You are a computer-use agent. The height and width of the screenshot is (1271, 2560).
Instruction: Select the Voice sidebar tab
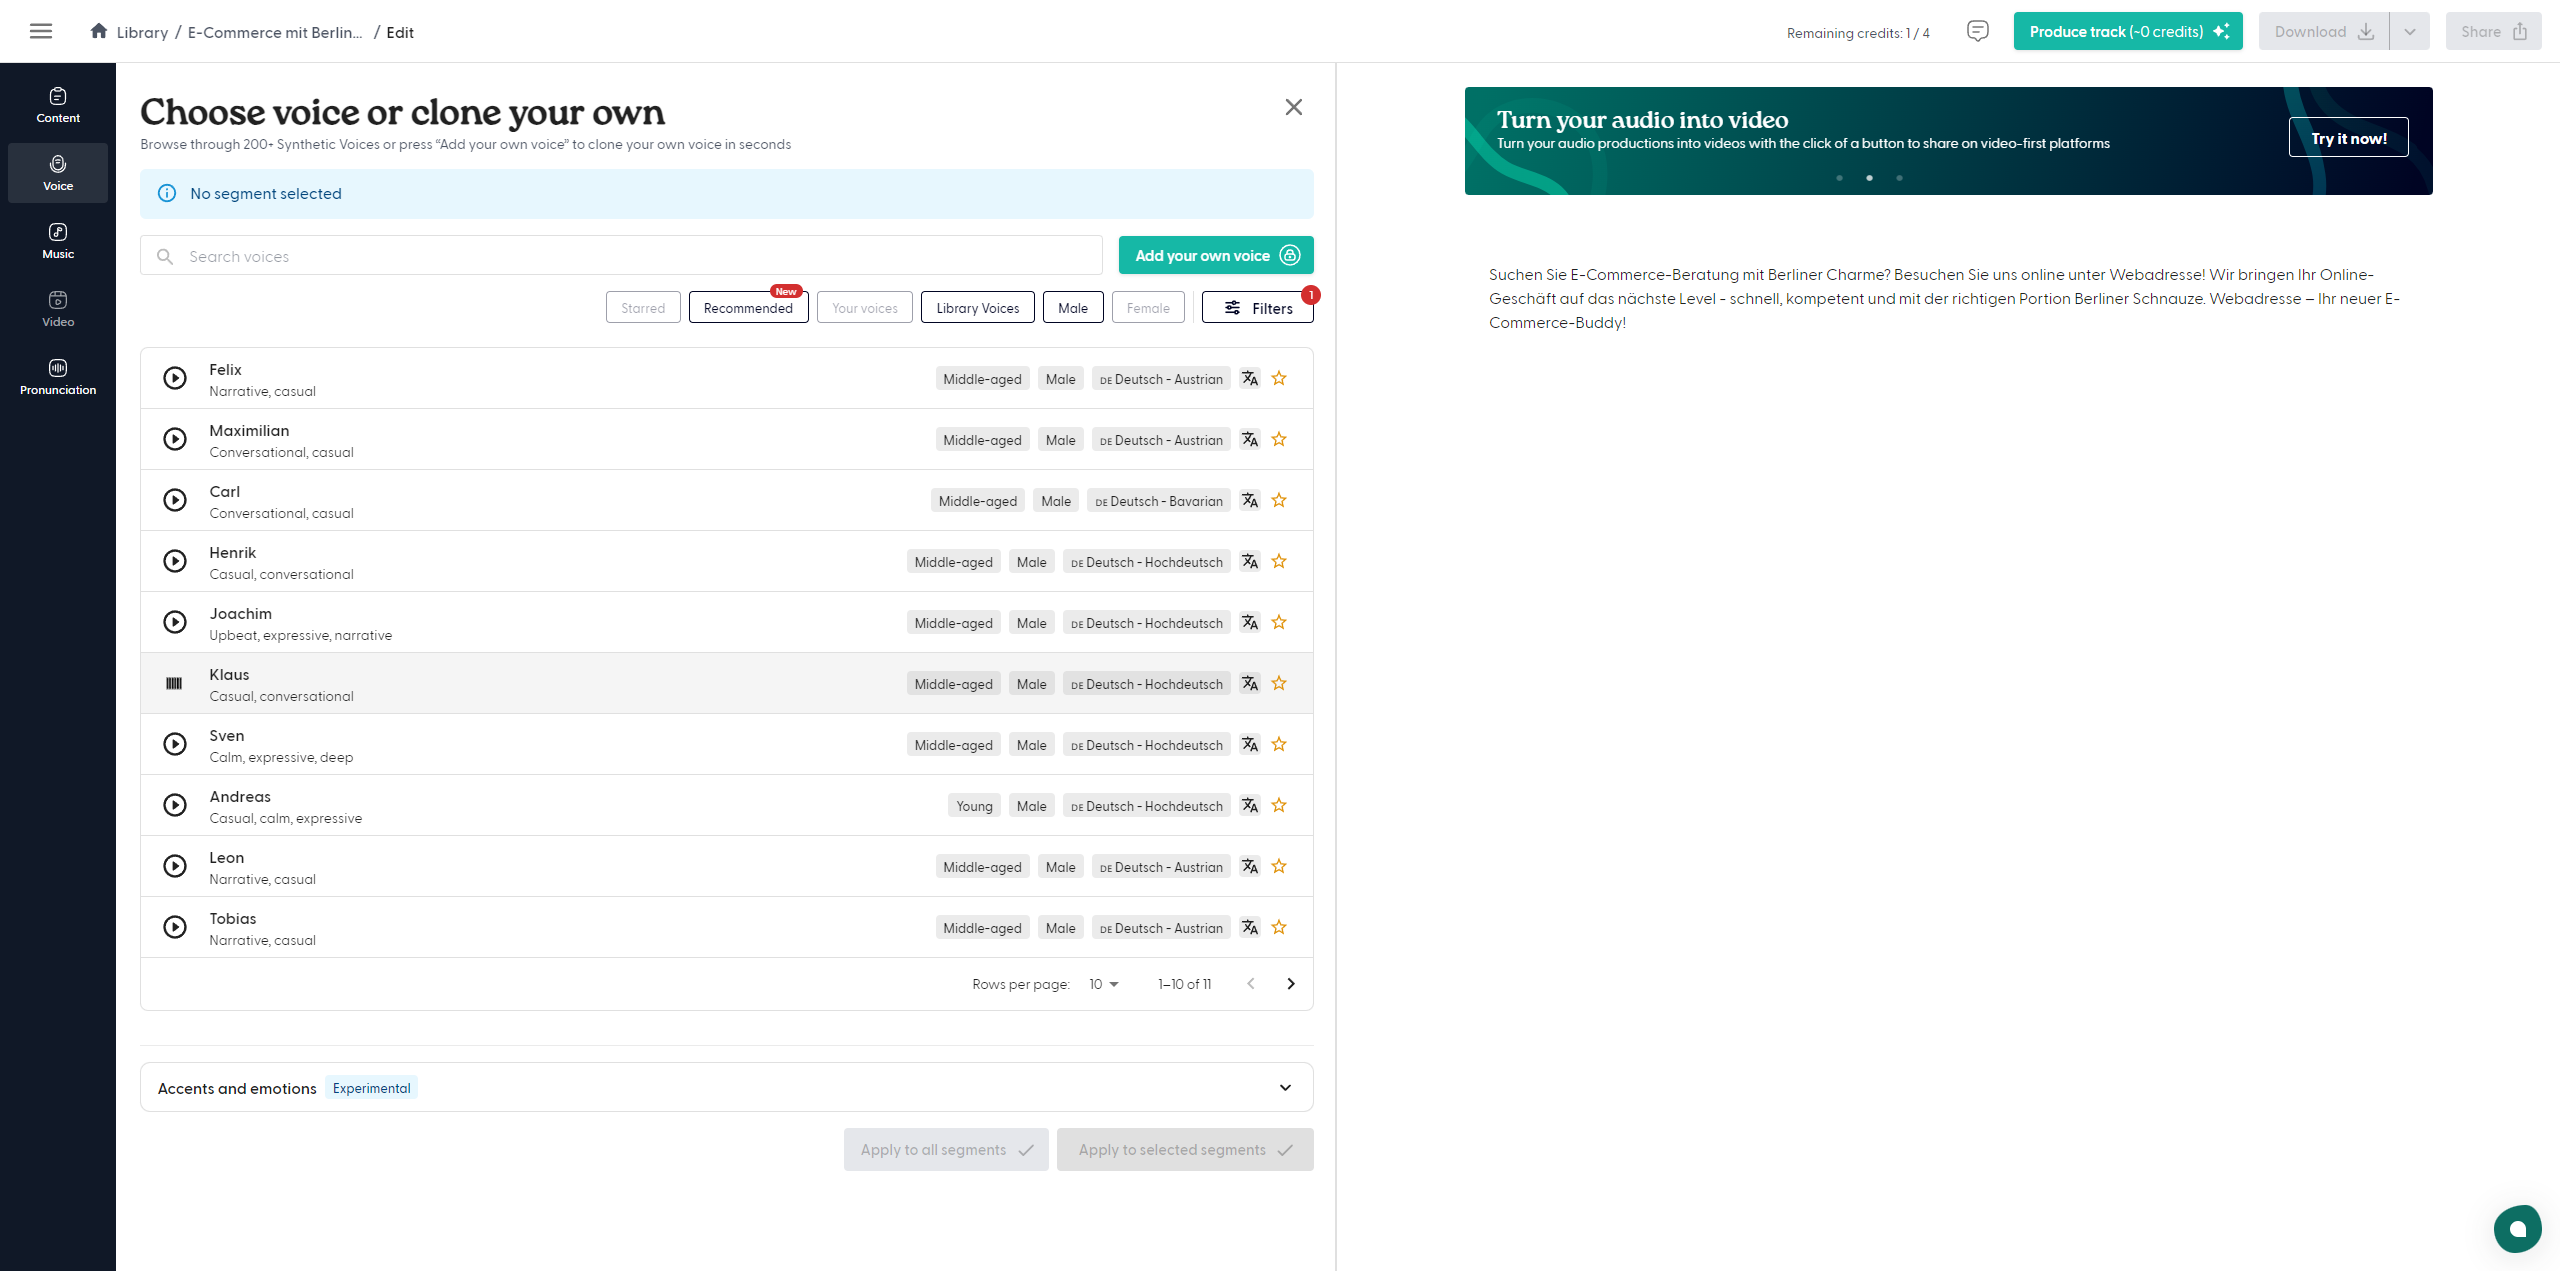pos(58,173)
